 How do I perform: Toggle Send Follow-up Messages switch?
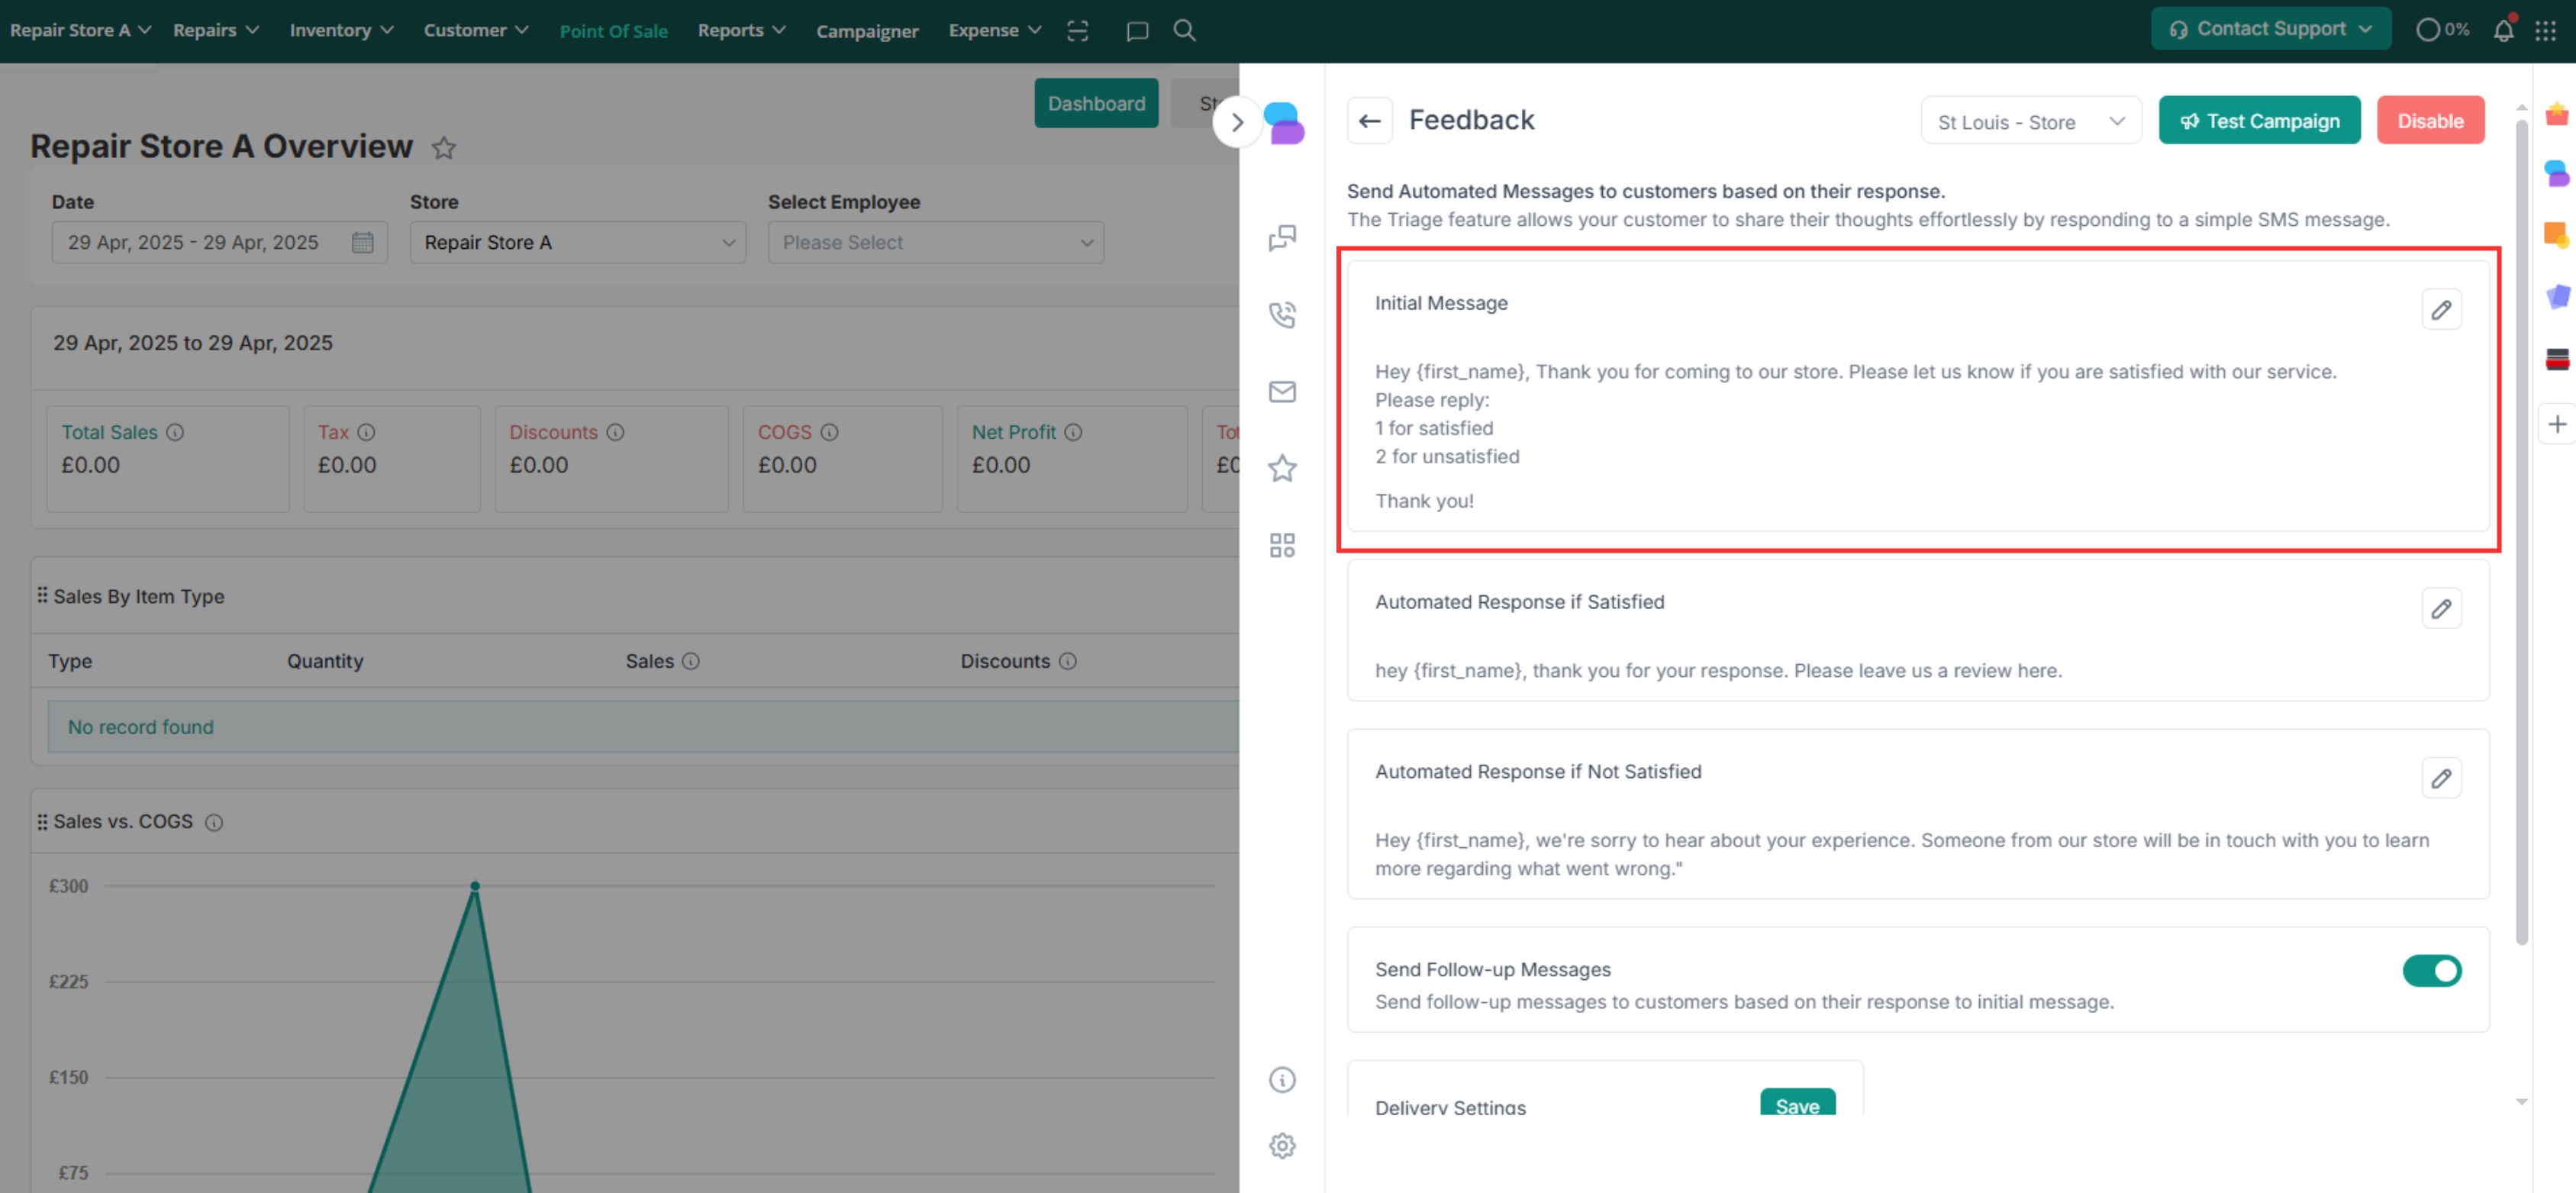(2431, 971)
